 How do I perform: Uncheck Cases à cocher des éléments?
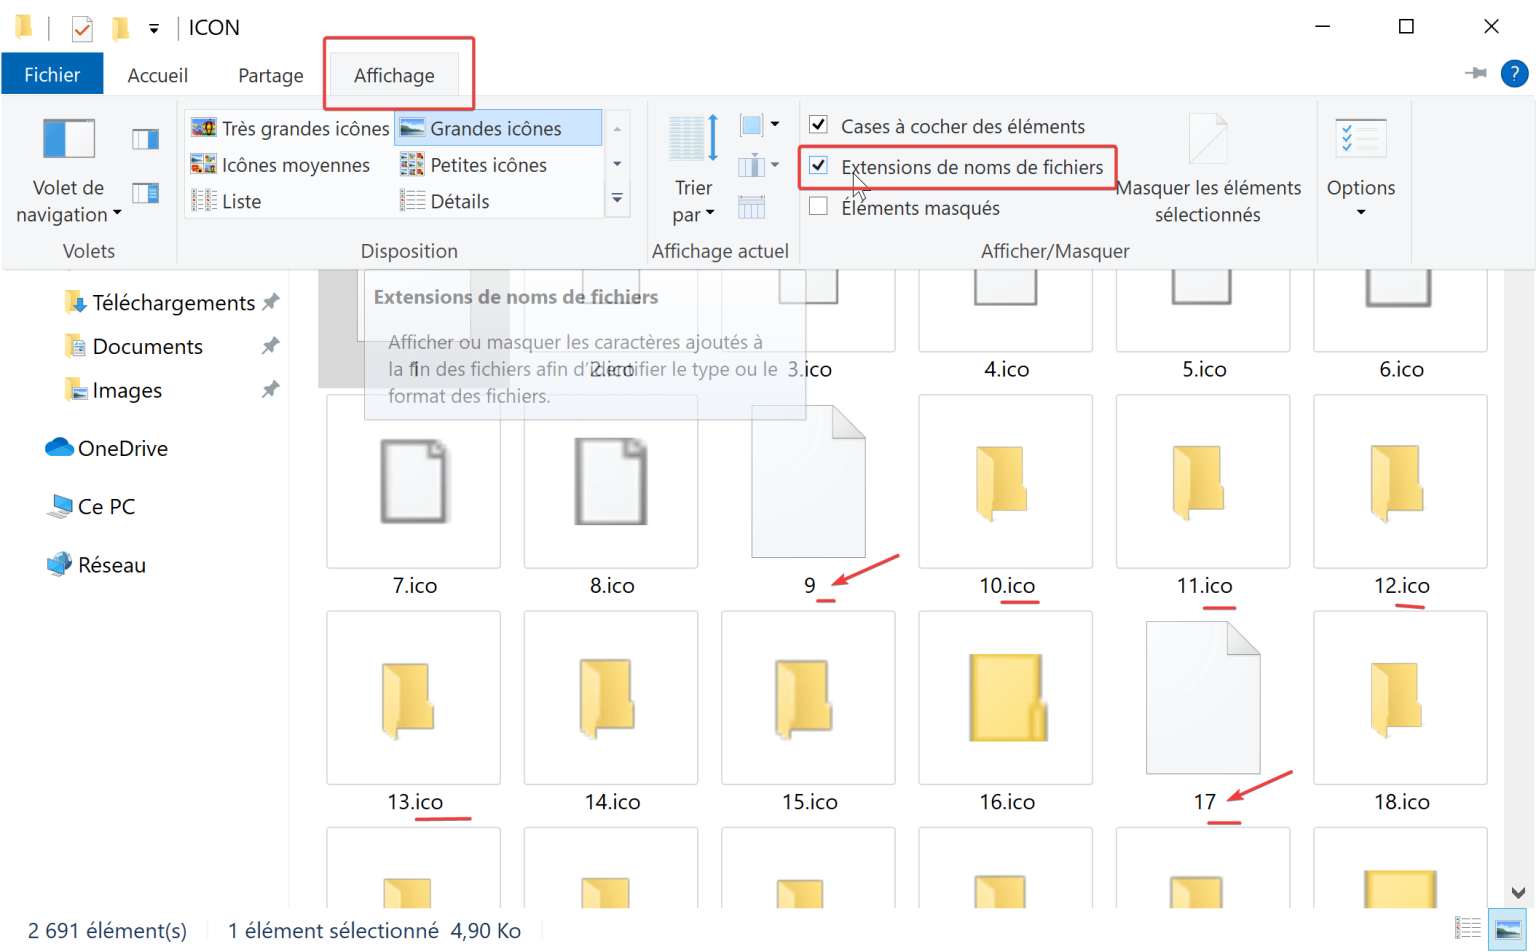pos(818,125)
